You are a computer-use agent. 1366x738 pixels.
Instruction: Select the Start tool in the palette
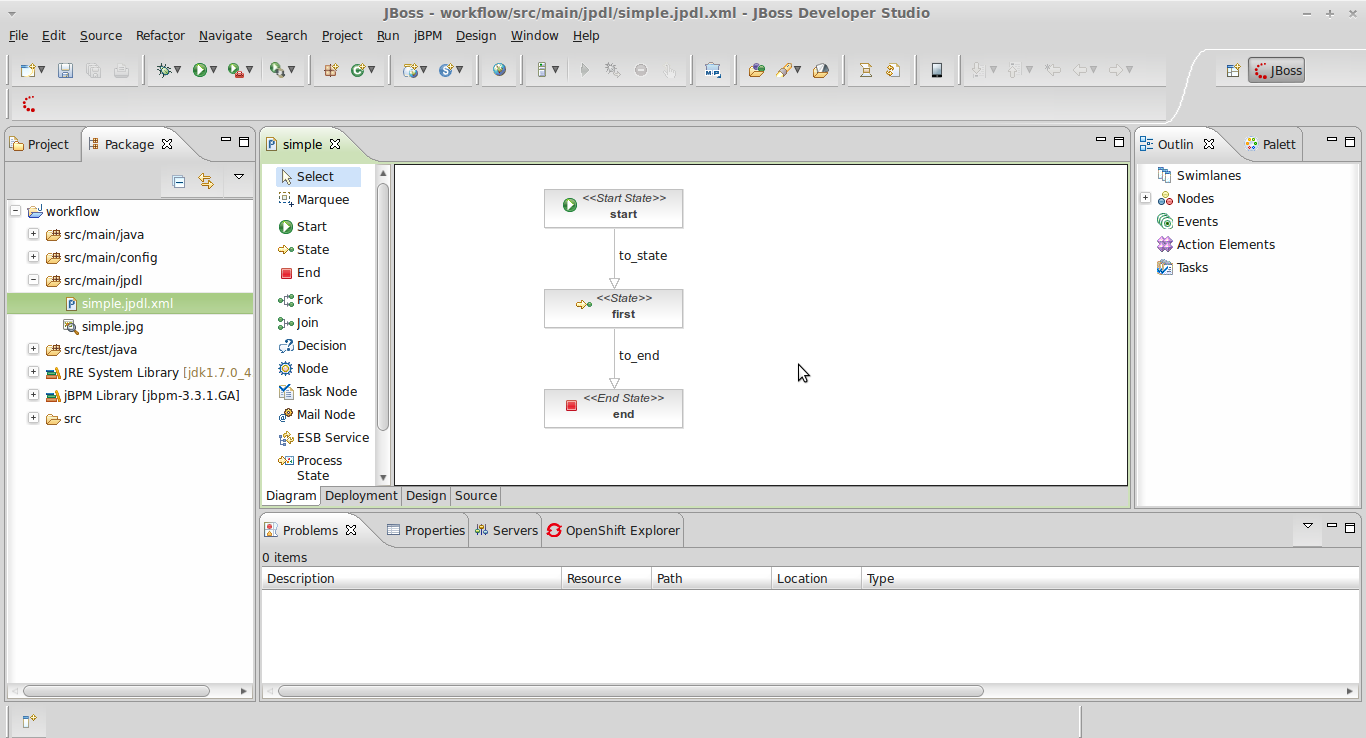pos(309,226)
